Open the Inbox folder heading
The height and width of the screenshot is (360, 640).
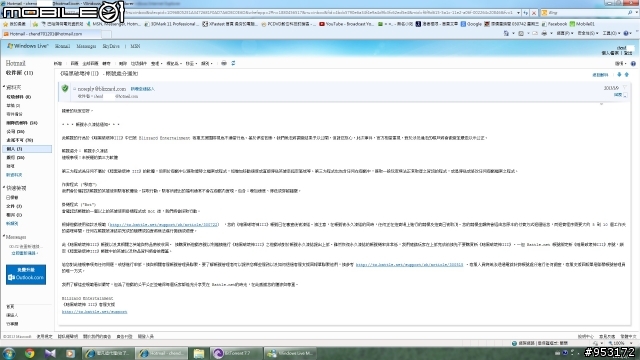click(19, 73)
